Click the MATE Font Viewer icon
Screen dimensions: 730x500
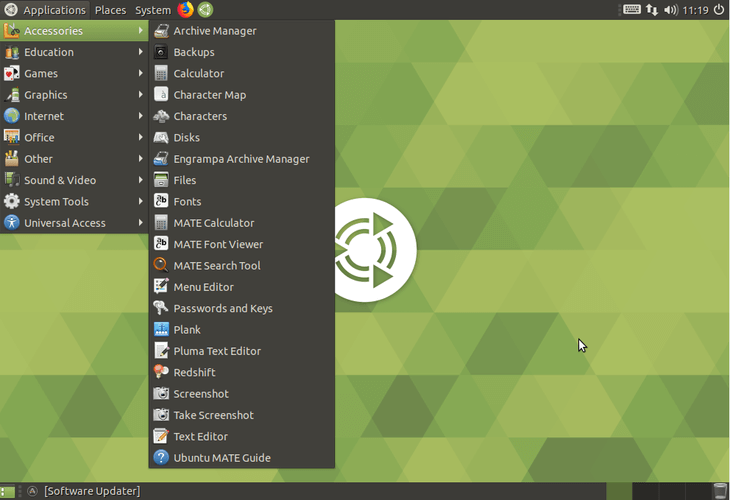point(161,244)
